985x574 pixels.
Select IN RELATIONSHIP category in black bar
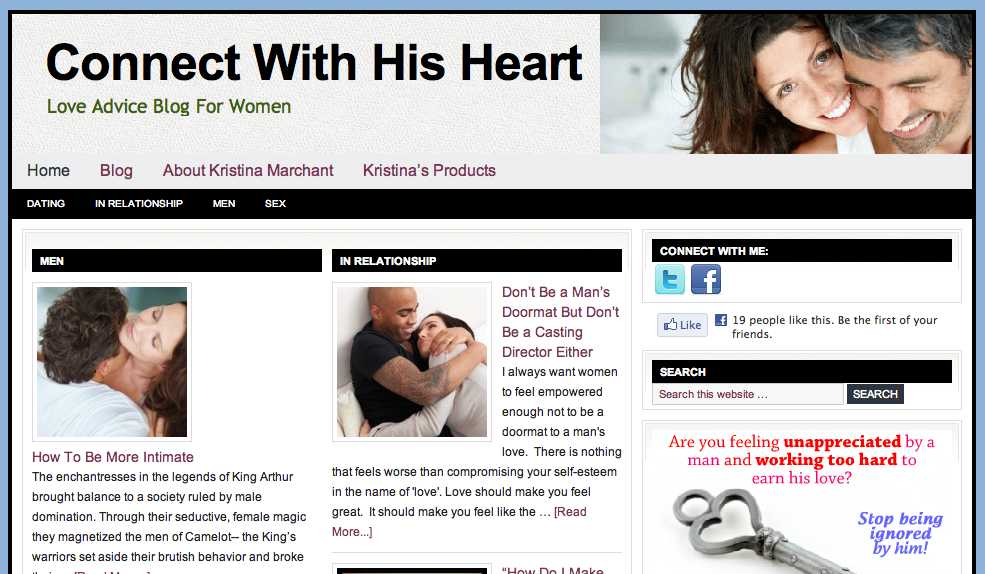pyautogui.click(x=139, y=203)
